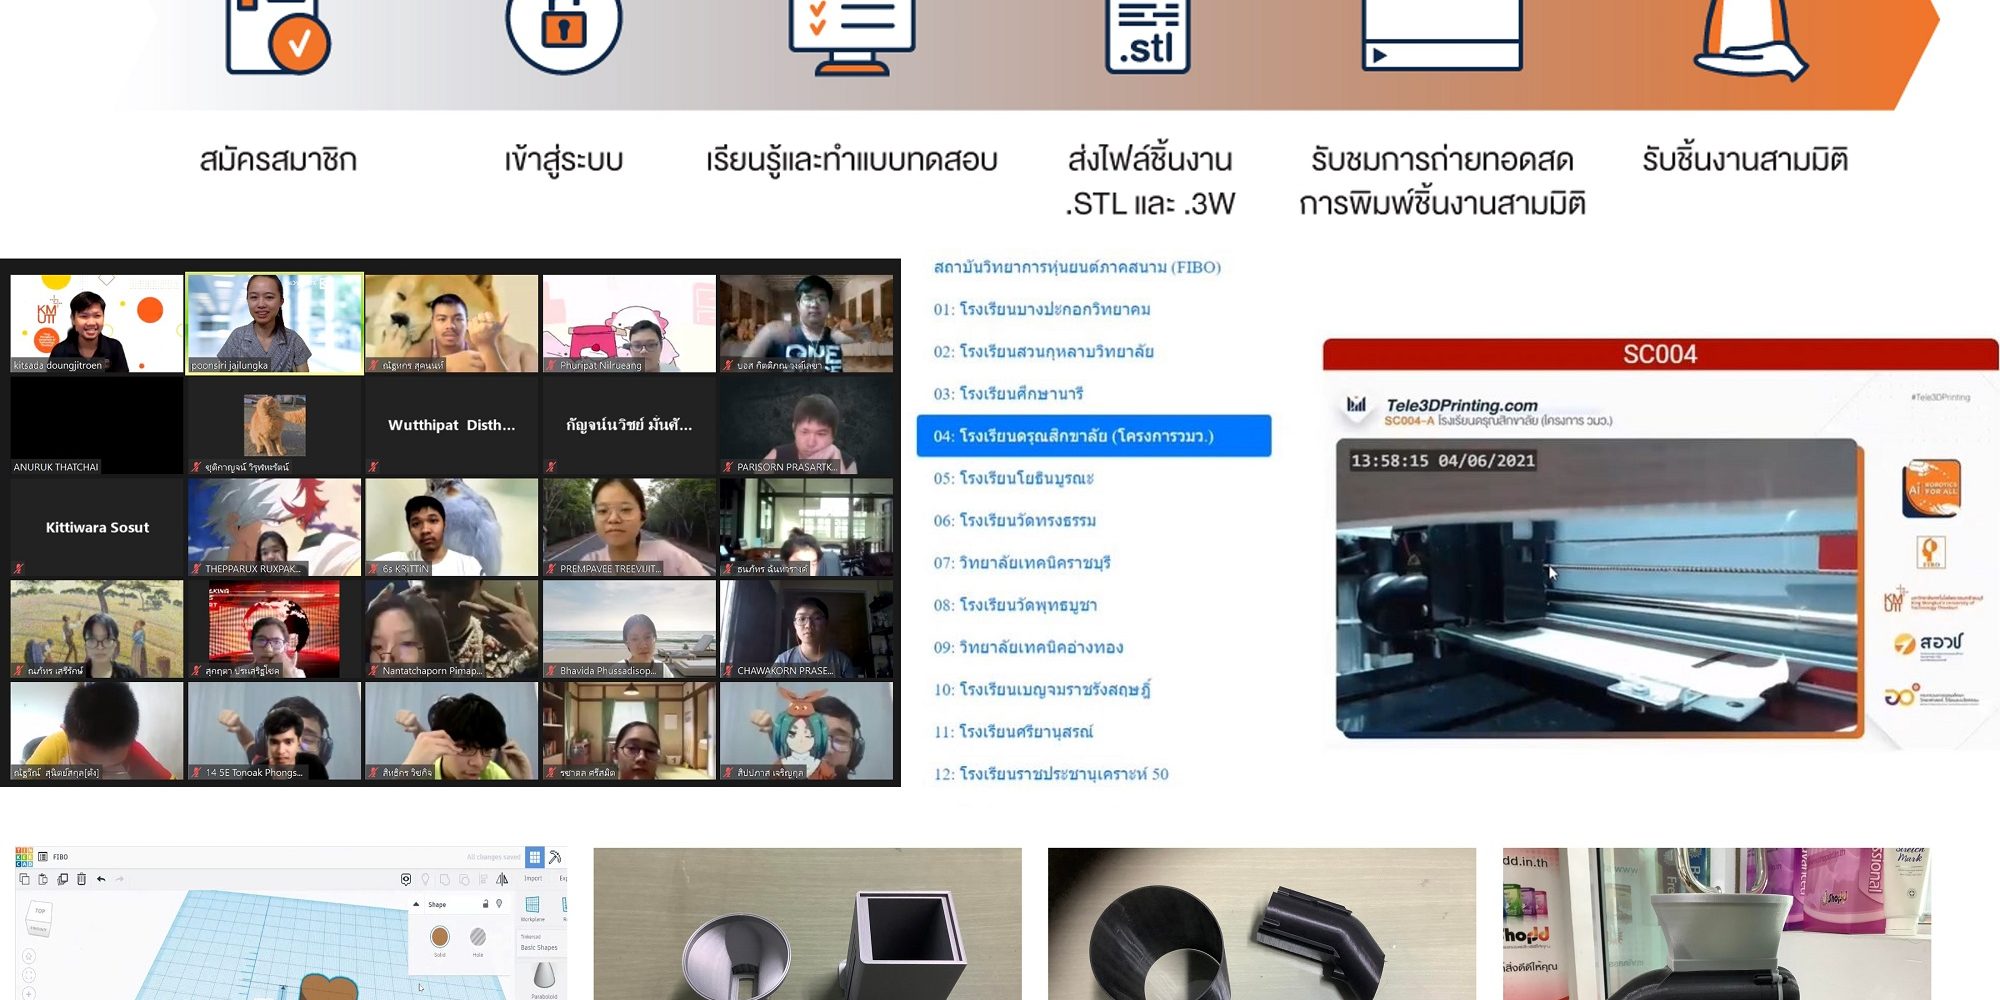Select the Mirror tool icon
This screenshot has width=2000, height=1000.
501,881
